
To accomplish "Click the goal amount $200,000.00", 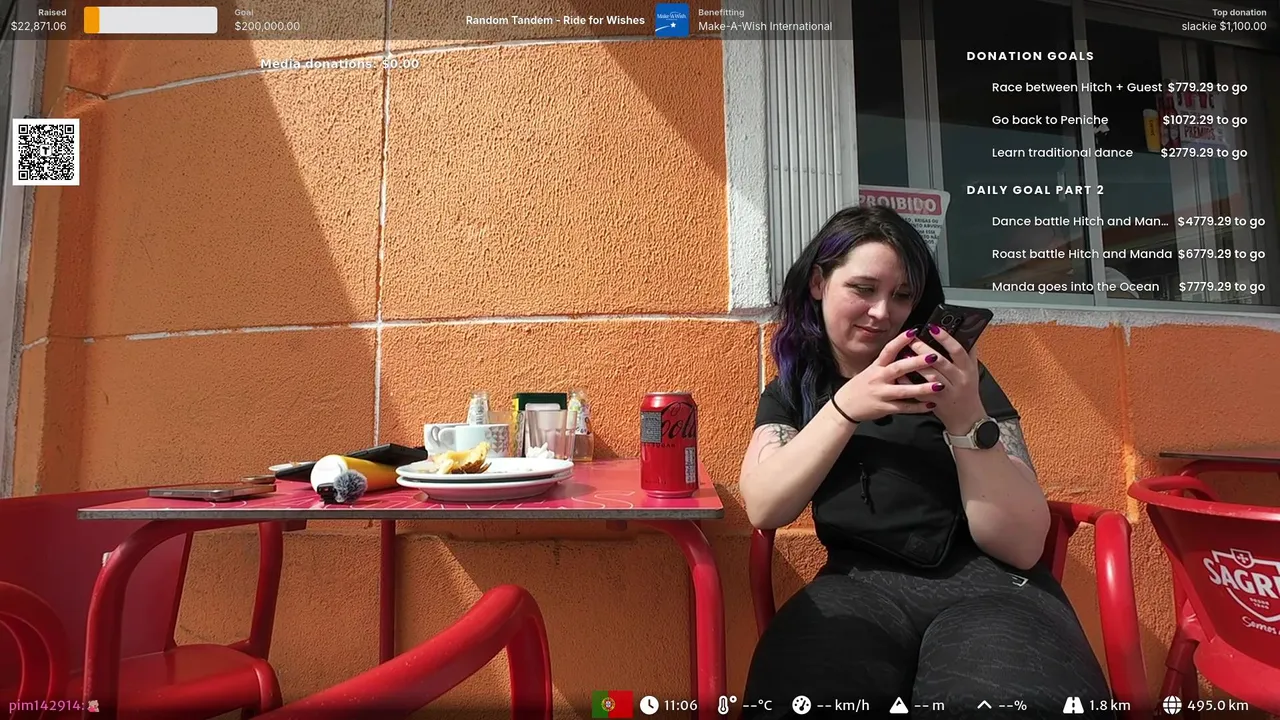I will point(267,26).
